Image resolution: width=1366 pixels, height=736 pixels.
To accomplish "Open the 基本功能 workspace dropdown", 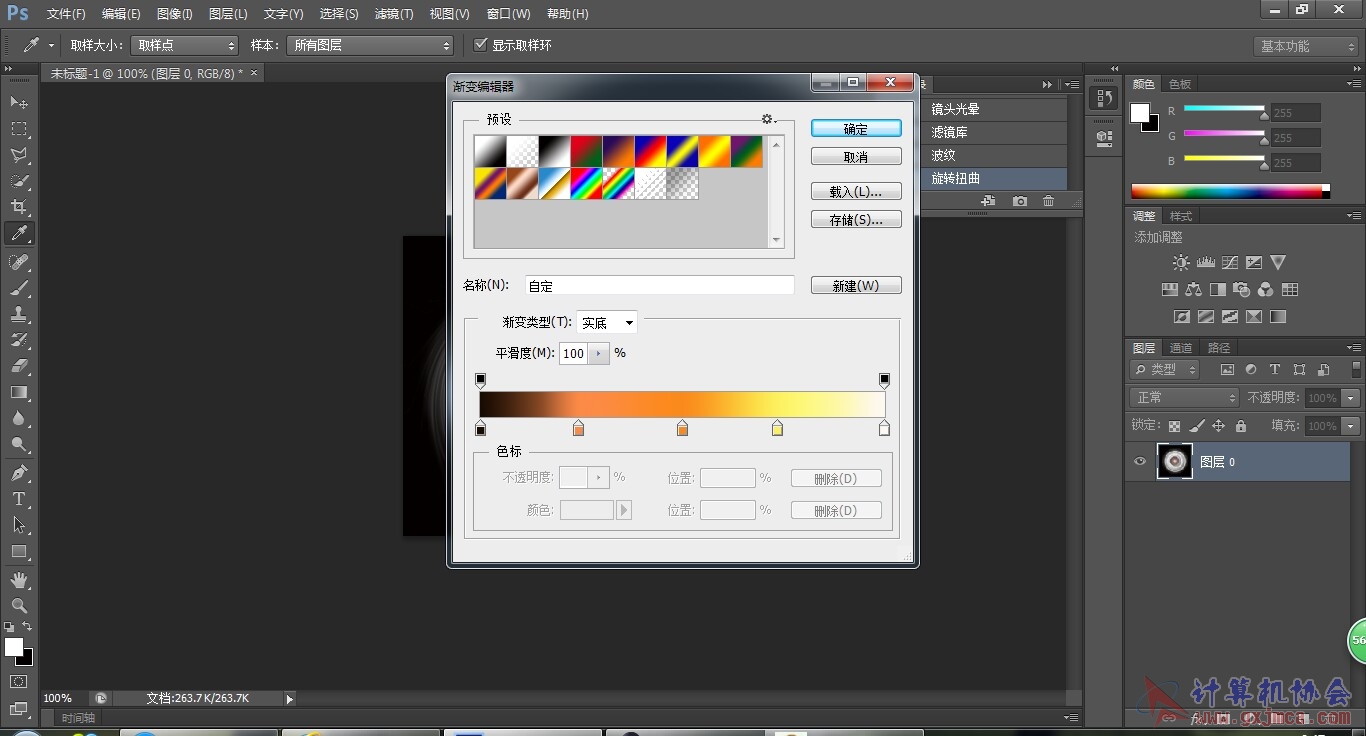I will point(1306,46).
